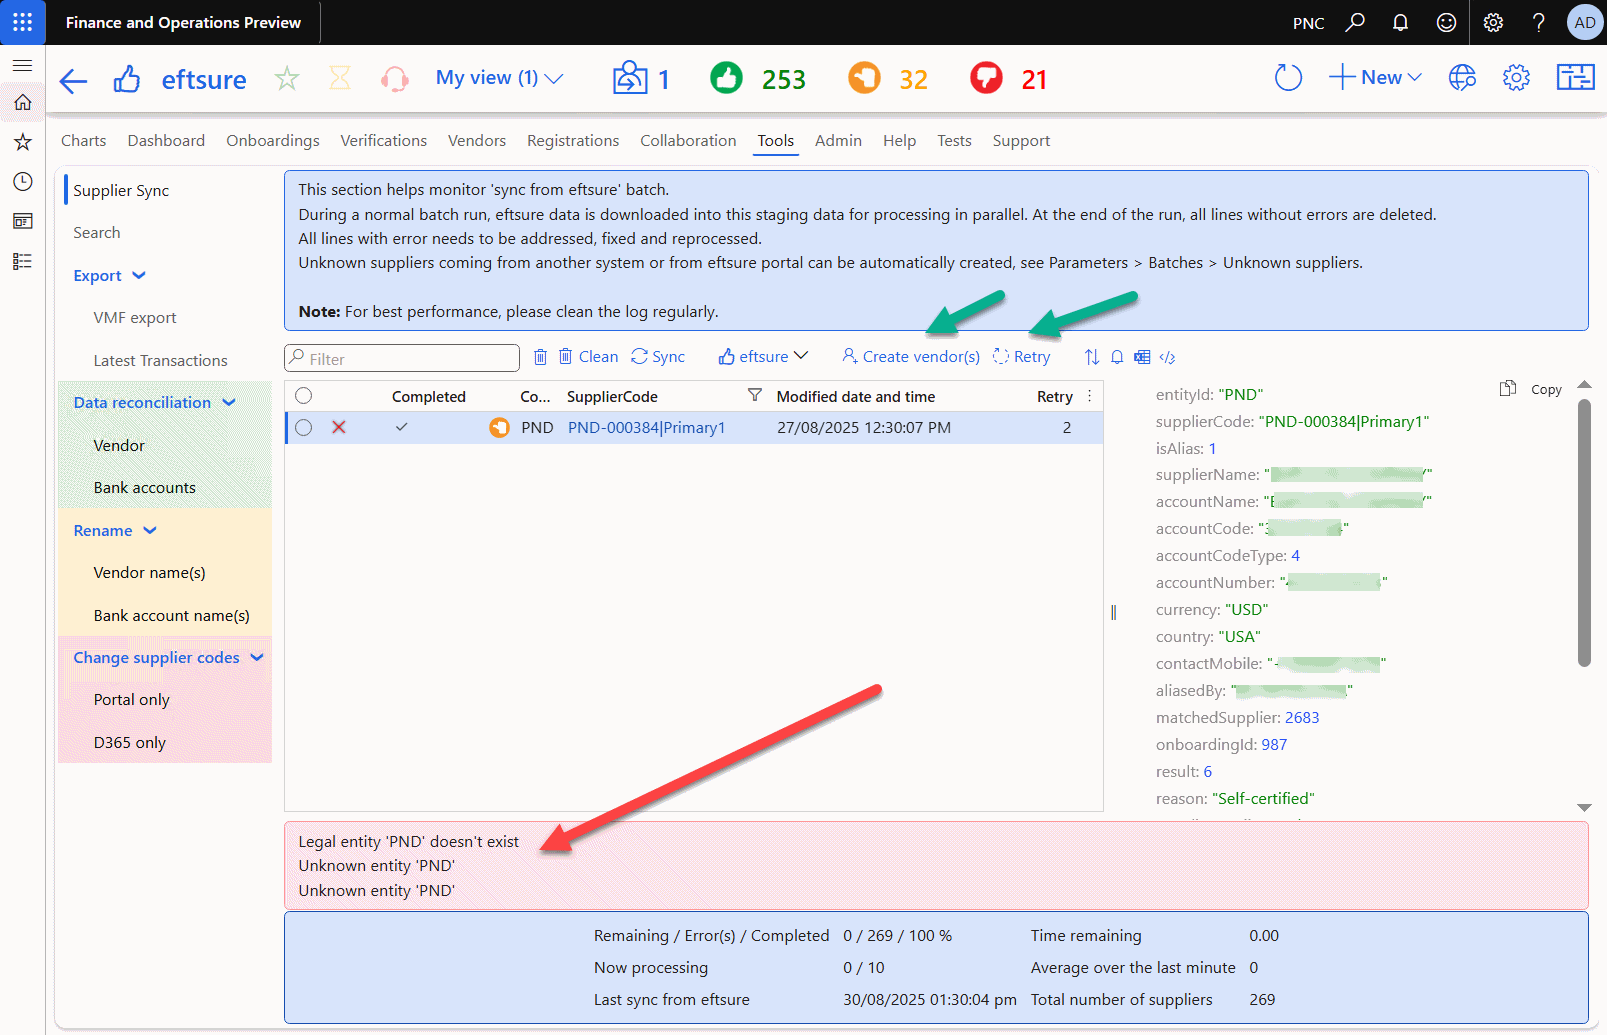Show notifications bell in top bar
Viewport: 1607px width, 1035px height.
click(1400, 22)
